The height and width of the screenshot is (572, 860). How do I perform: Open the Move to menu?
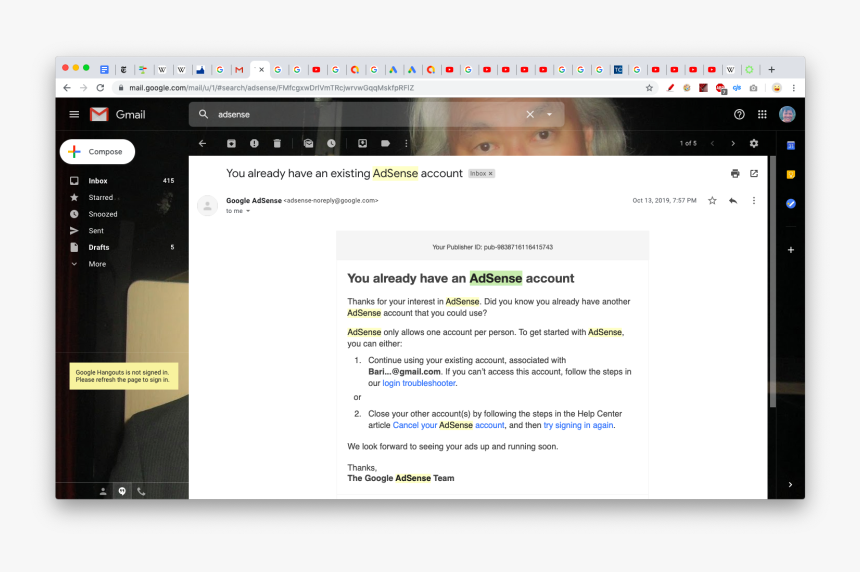click(x=363, y=143)
